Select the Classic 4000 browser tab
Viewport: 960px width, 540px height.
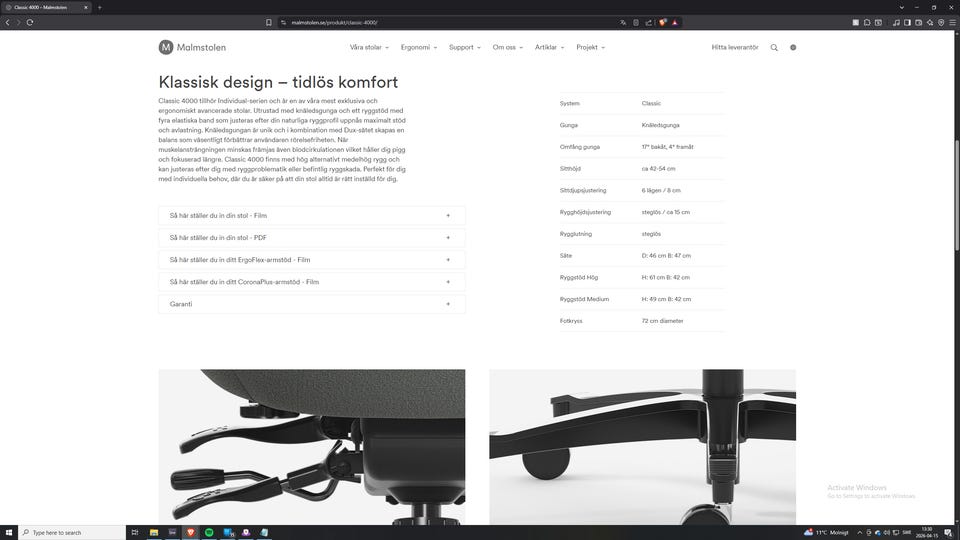click(x=46, y=7)
